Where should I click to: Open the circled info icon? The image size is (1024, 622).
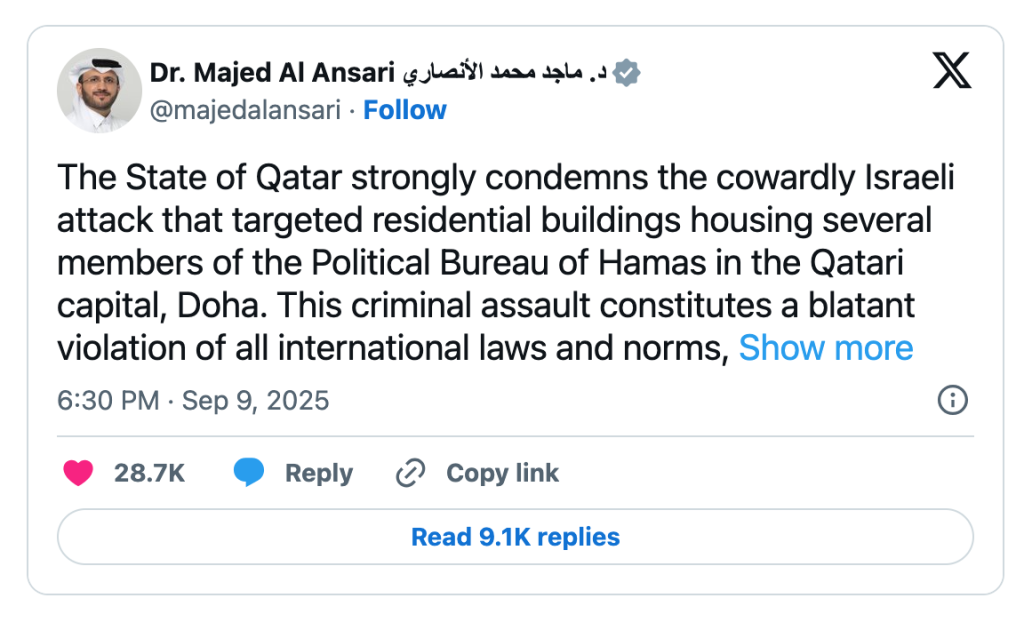pos(952,400)
